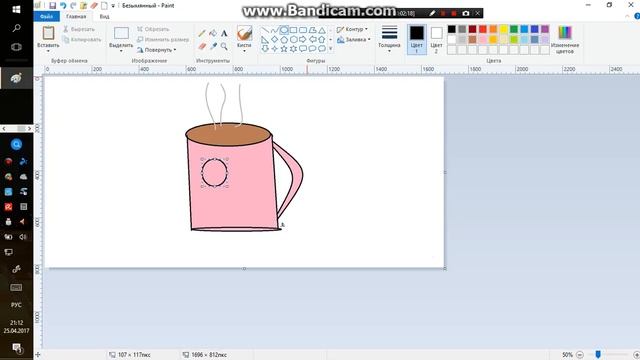Open the Customize Quick Access Toolbar arrow
This screenshot has height=360, width=640.
[113, 6]
